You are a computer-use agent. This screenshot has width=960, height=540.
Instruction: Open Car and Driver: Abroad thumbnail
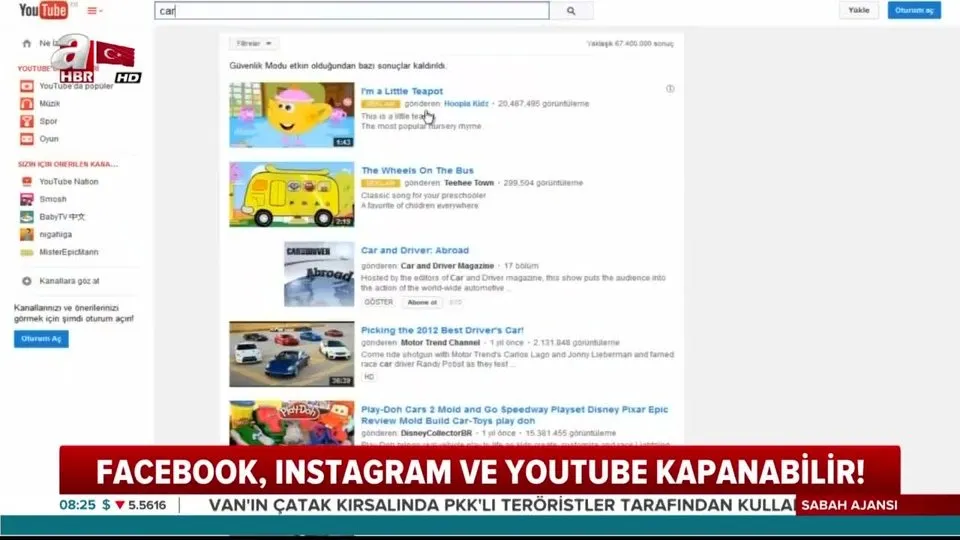pos(319,274)
